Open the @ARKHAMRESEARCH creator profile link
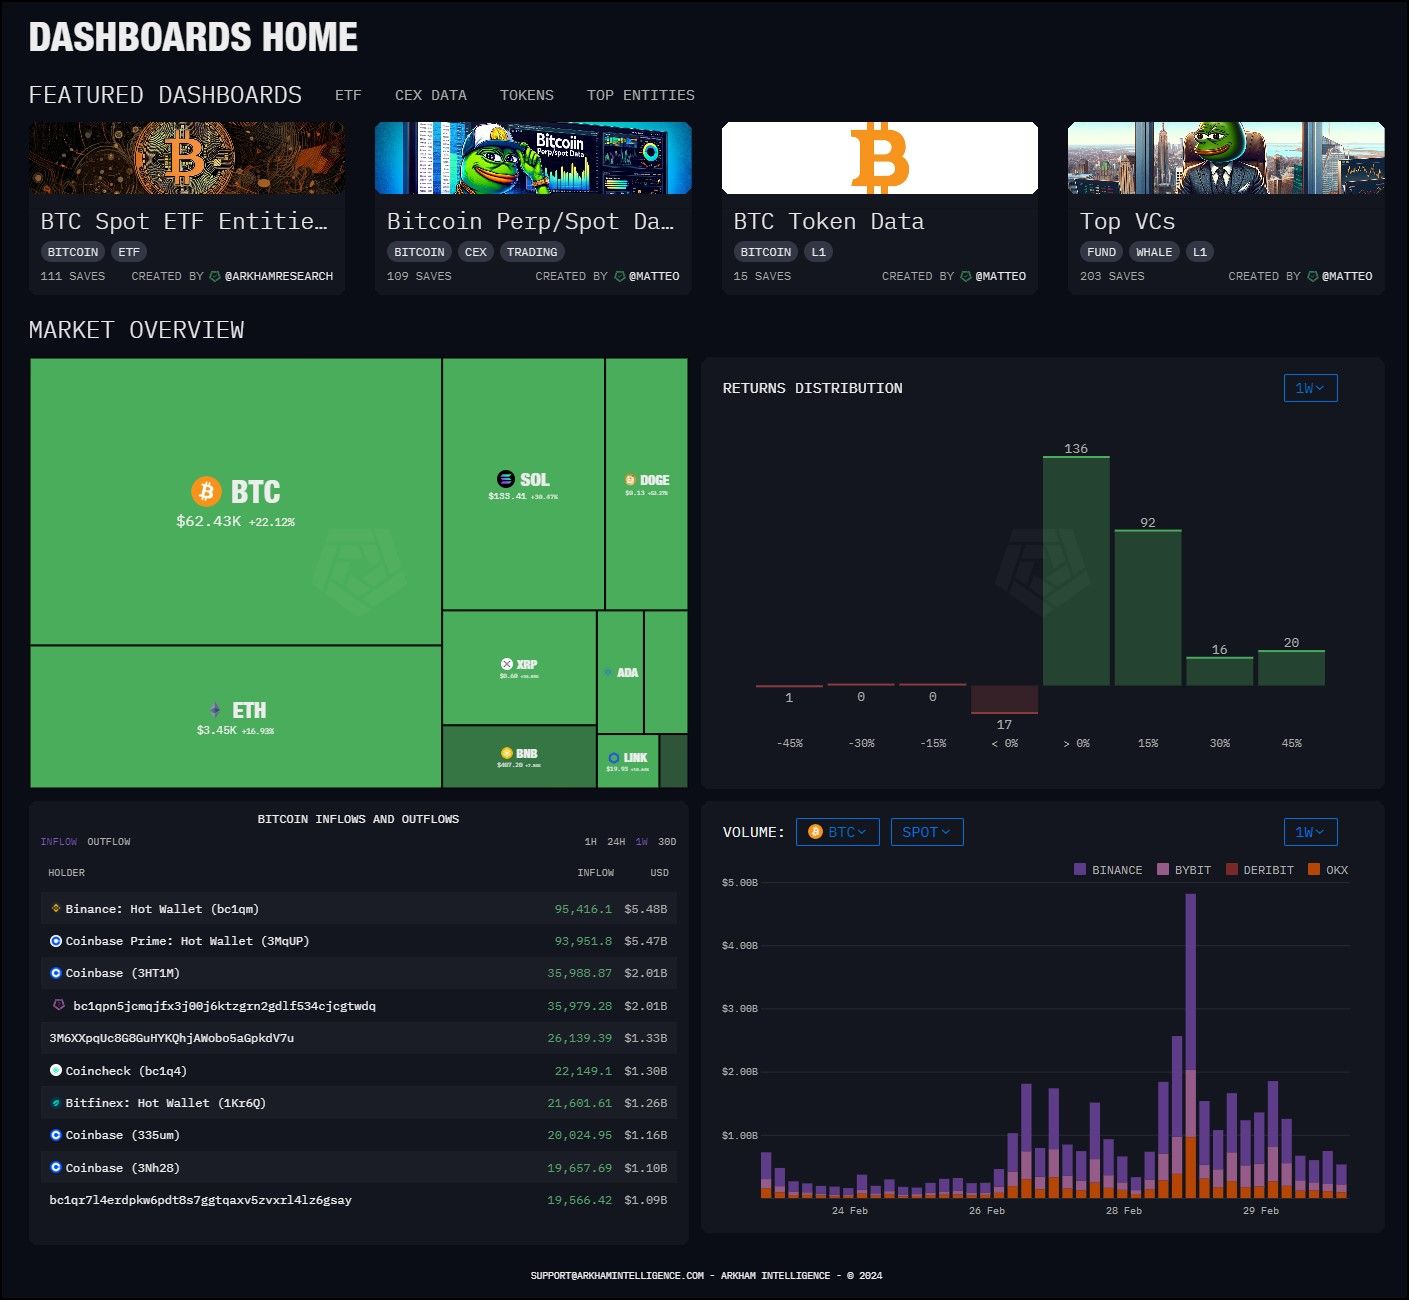 [x=278, y=276]
